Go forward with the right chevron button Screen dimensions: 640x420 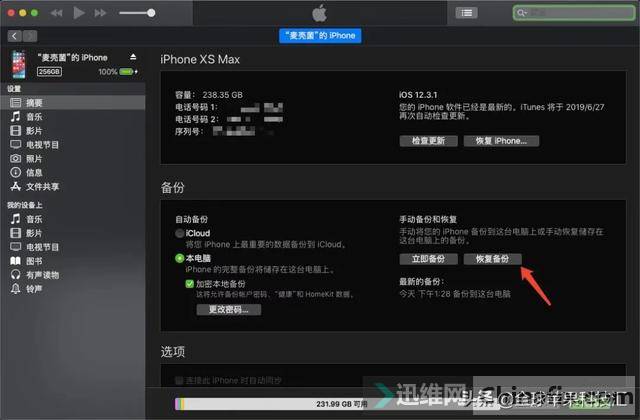pos(30,36)
